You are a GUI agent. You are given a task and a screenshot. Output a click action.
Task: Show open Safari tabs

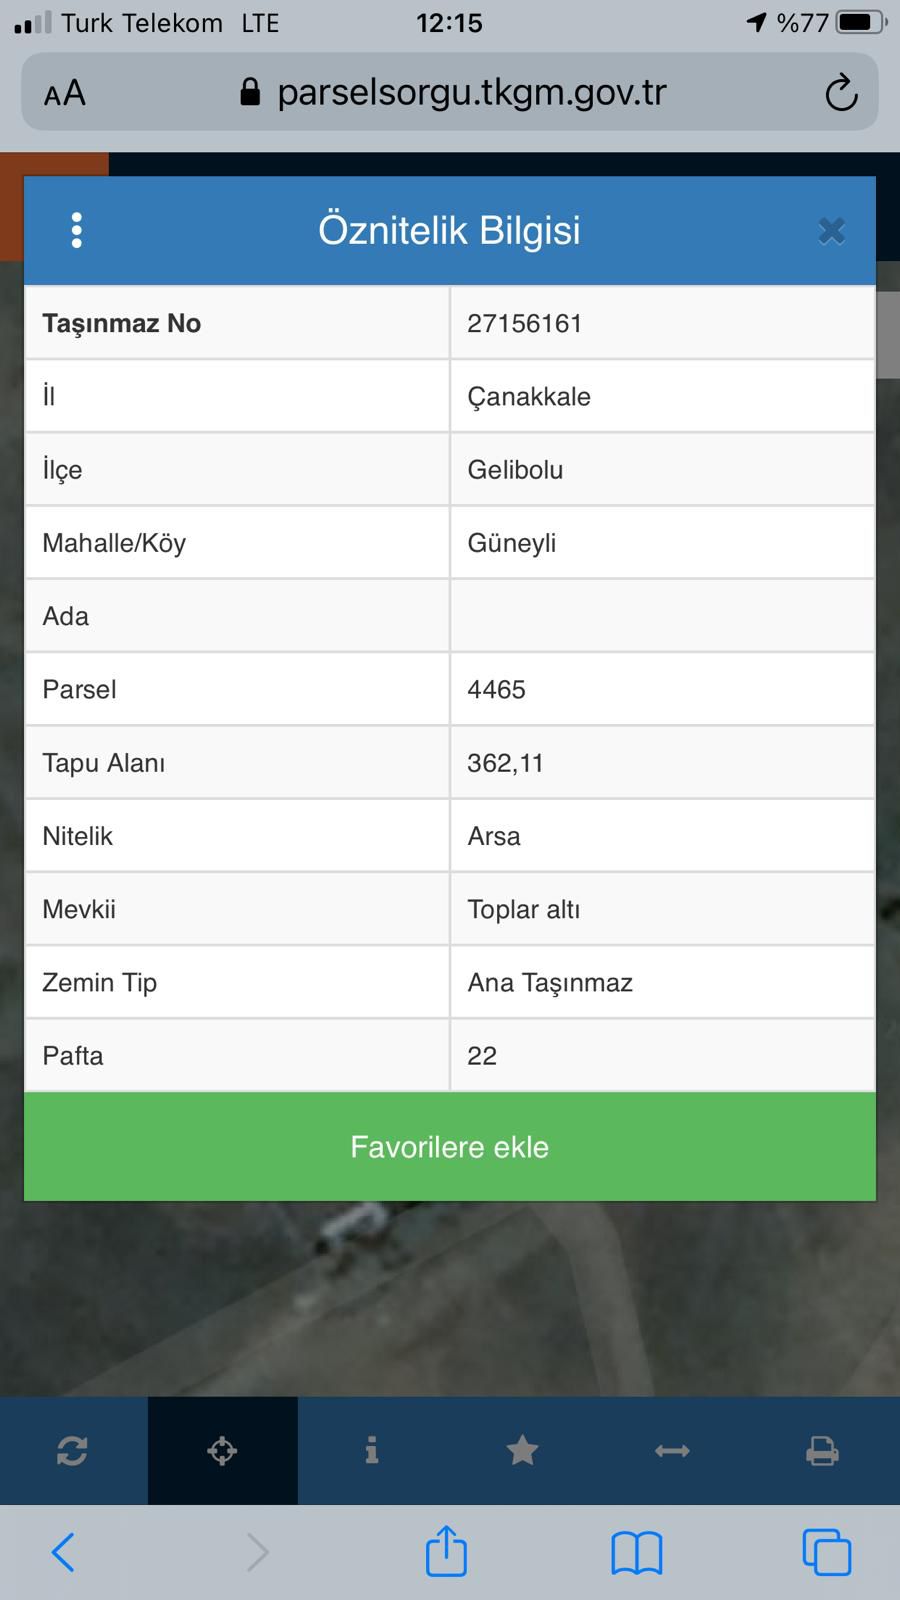coord(826,1552)
